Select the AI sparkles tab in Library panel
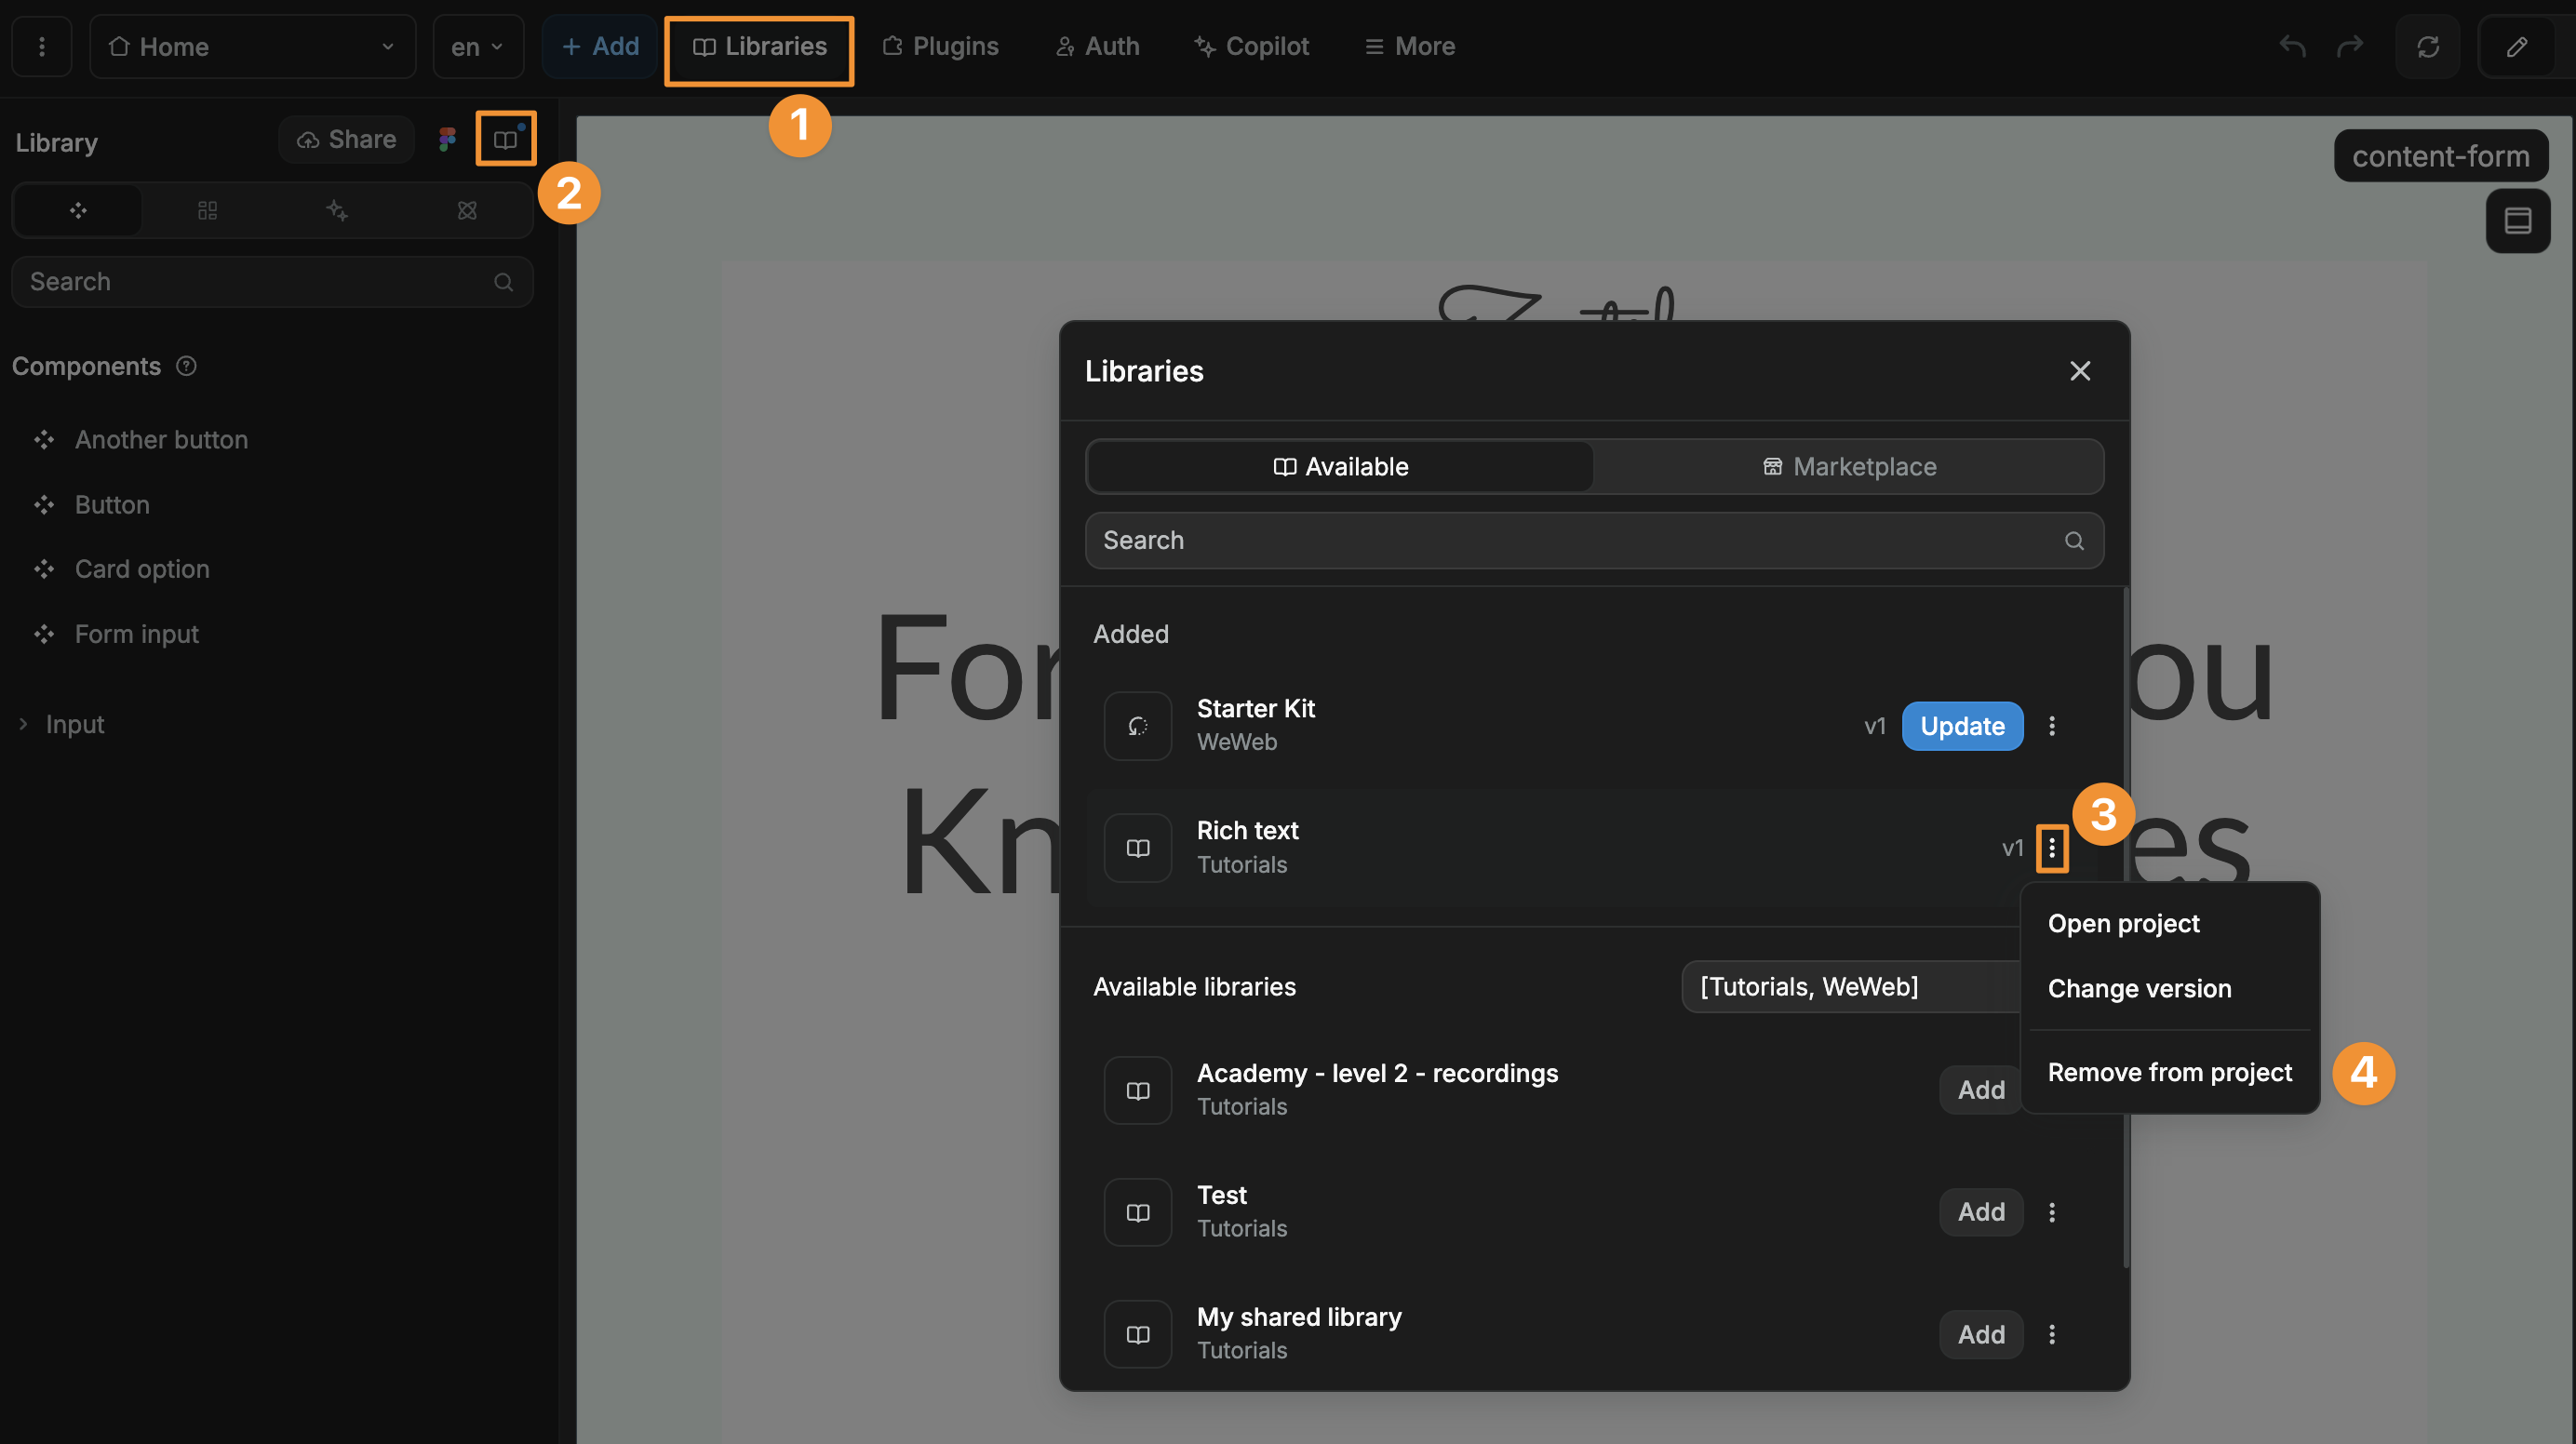 (x=336, y=210)
